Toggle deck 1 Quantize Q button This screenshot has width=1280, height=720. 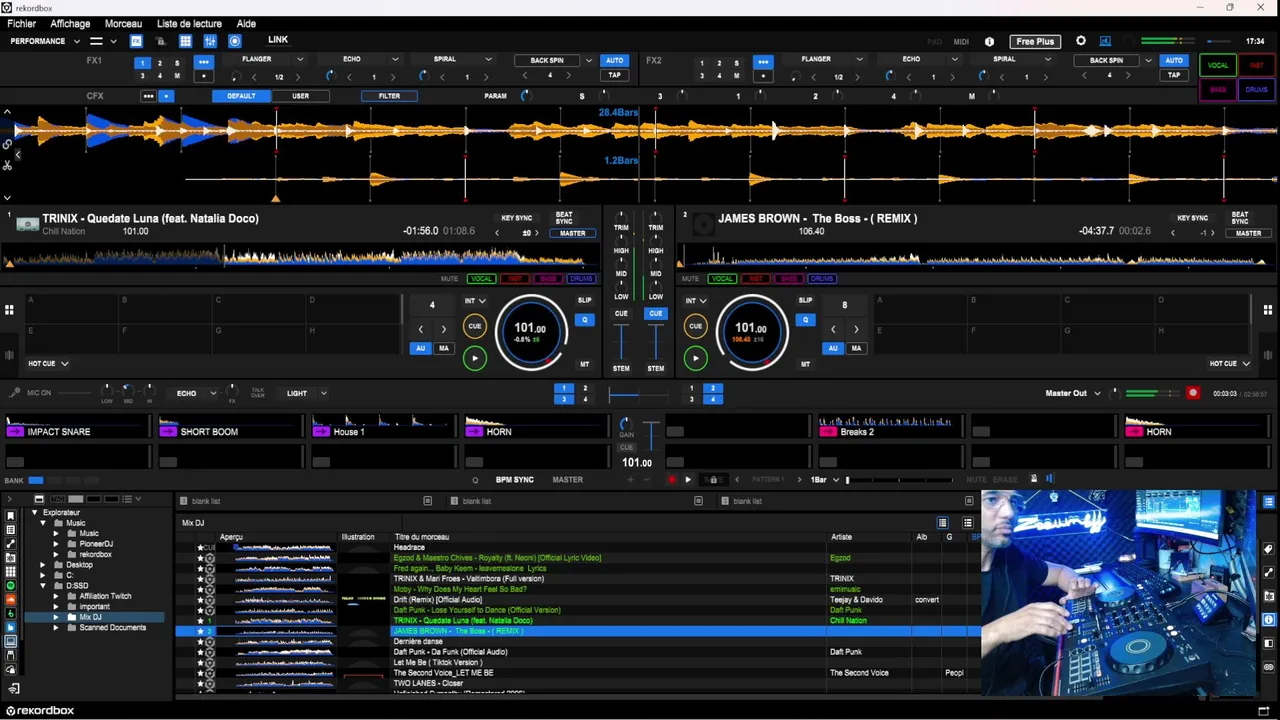[585, 320]
